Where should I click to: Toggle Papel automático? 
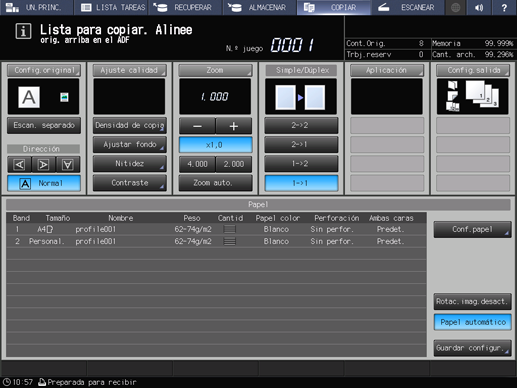pos(472,322)
